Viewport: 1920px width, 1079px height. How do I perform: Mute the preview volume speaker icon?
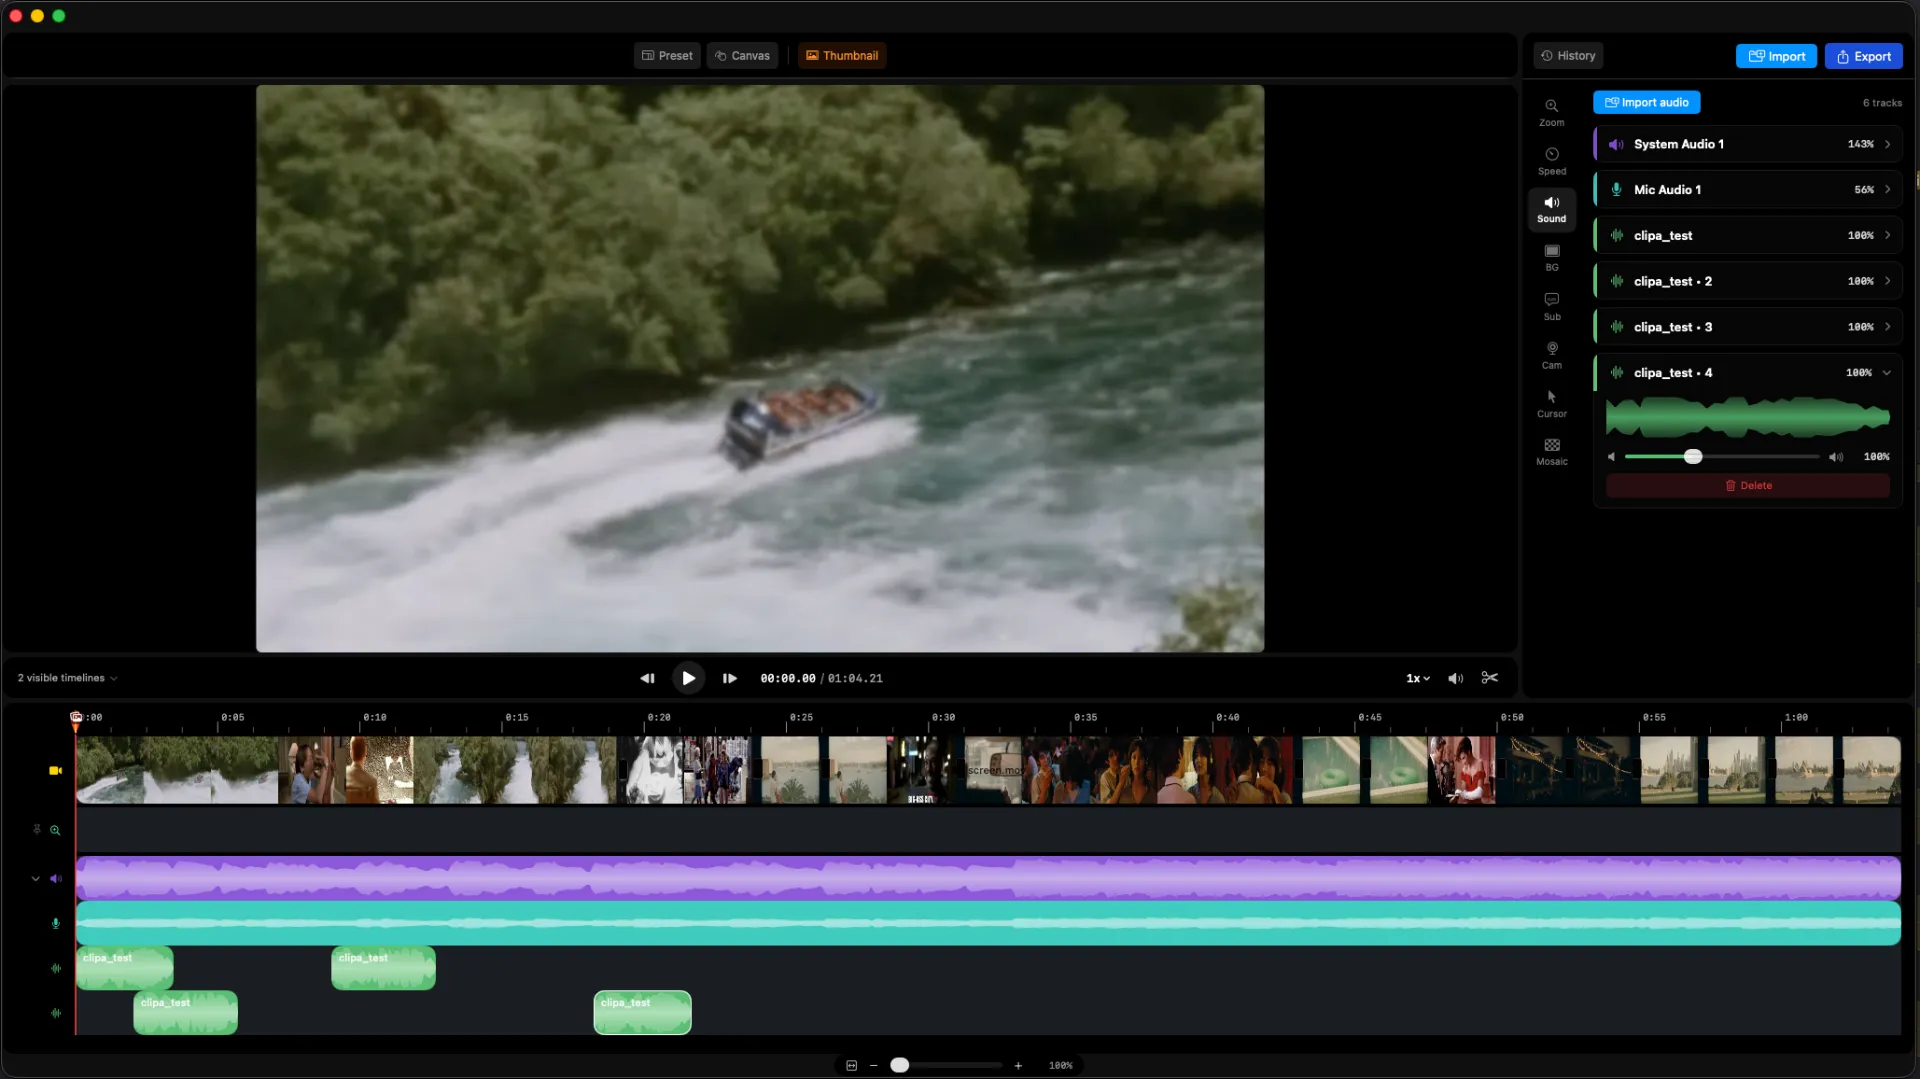click(x=1455, y=678)
